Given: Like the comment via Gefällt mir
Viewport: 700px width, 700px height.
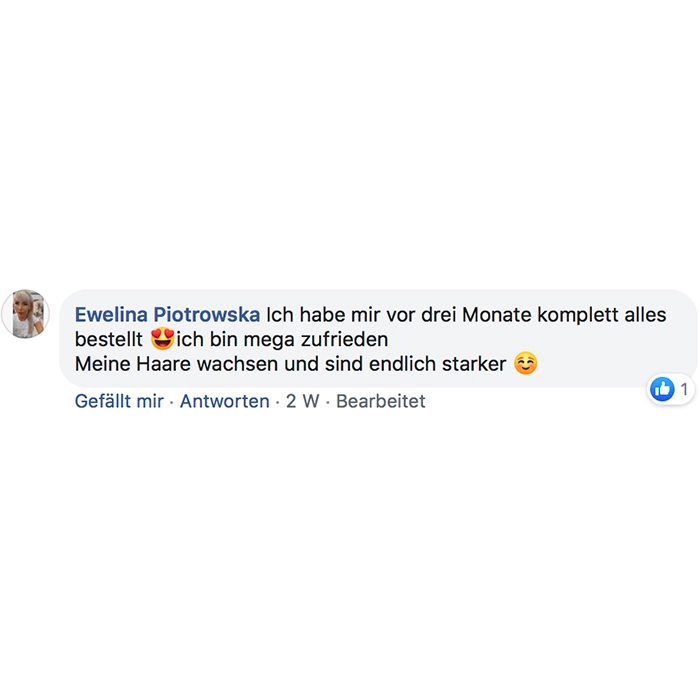Looking at the screenshot, I should [x=119, y=401].
